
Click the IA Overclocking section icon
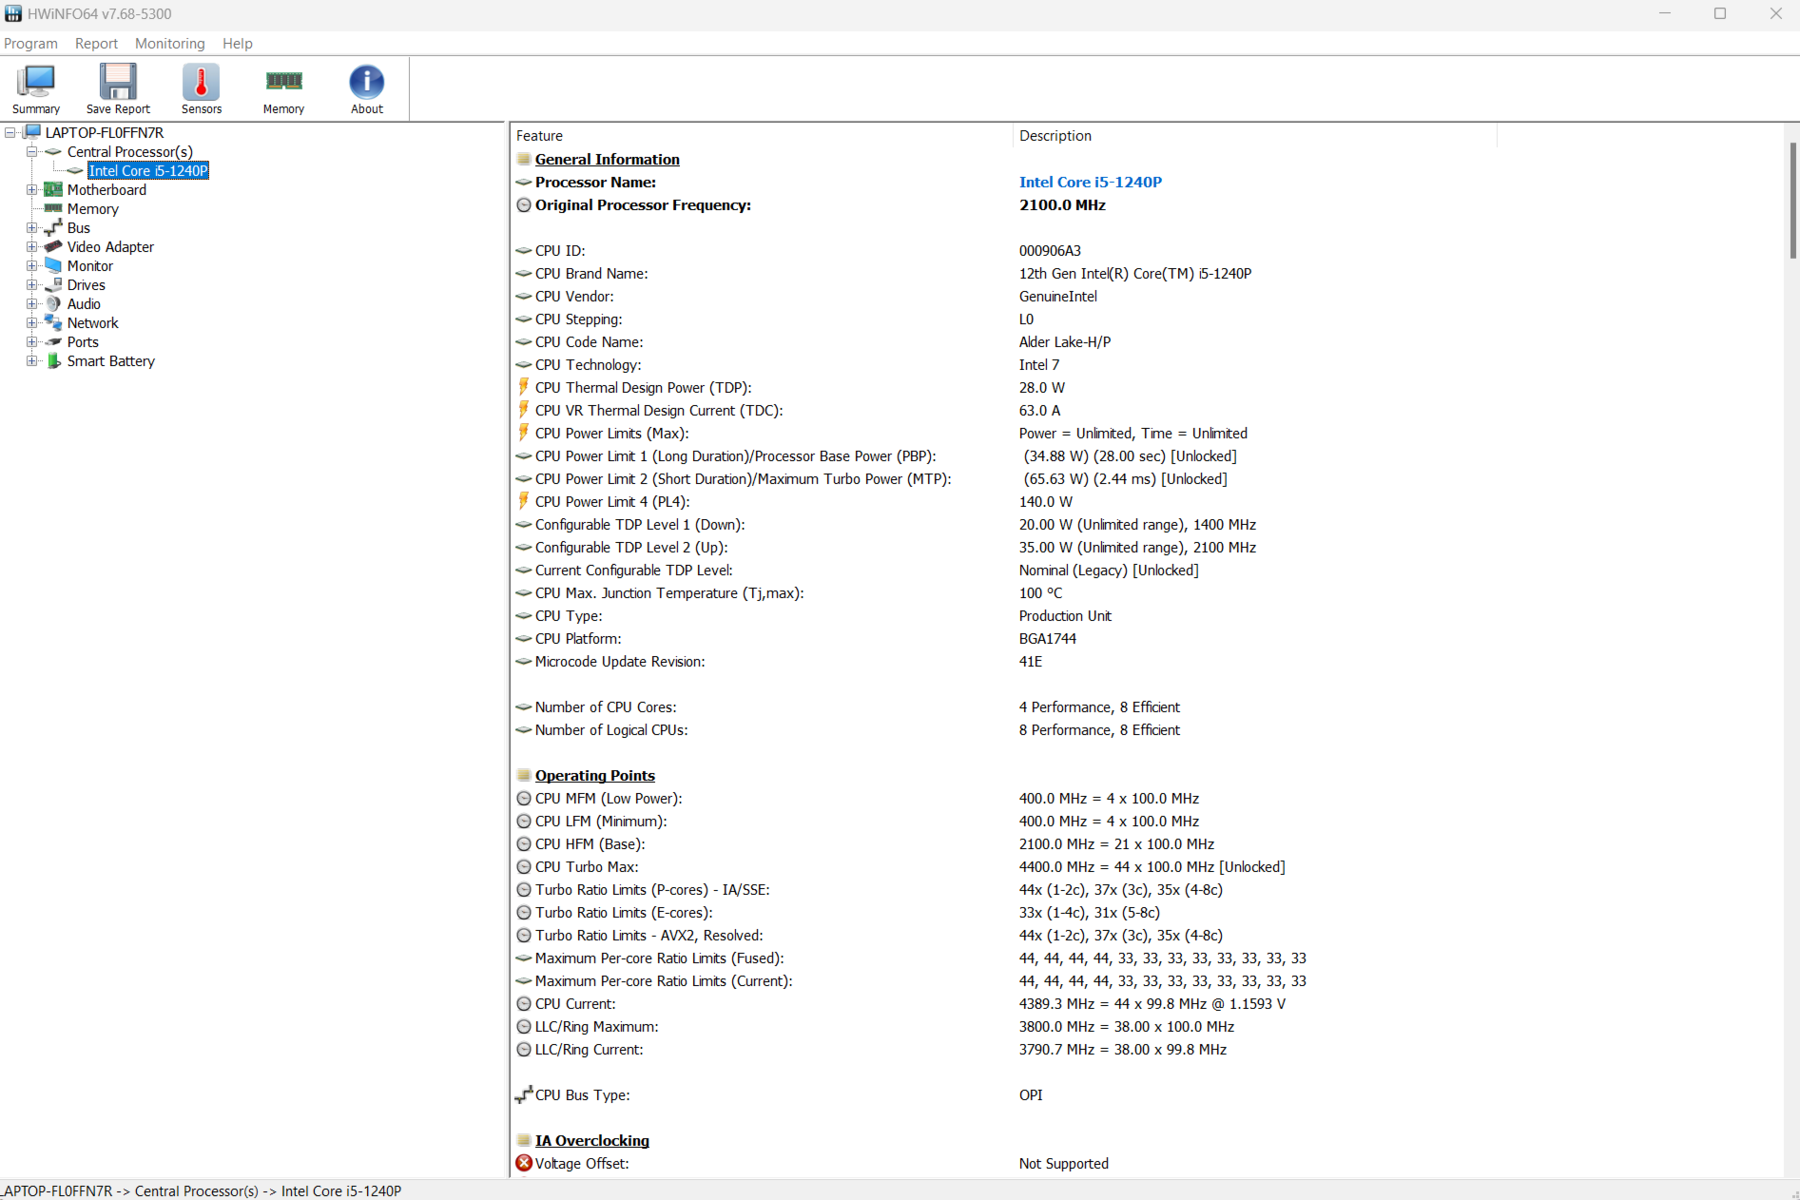(523, 1140)
